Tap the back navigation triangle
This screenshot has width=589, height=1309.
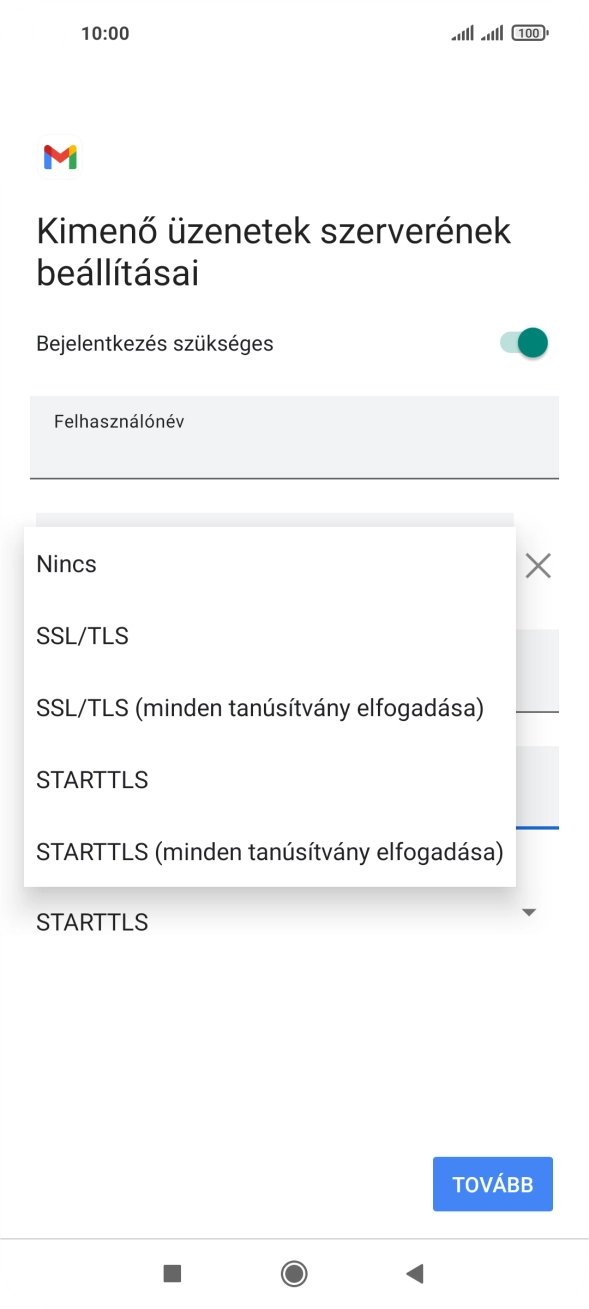414,1273
